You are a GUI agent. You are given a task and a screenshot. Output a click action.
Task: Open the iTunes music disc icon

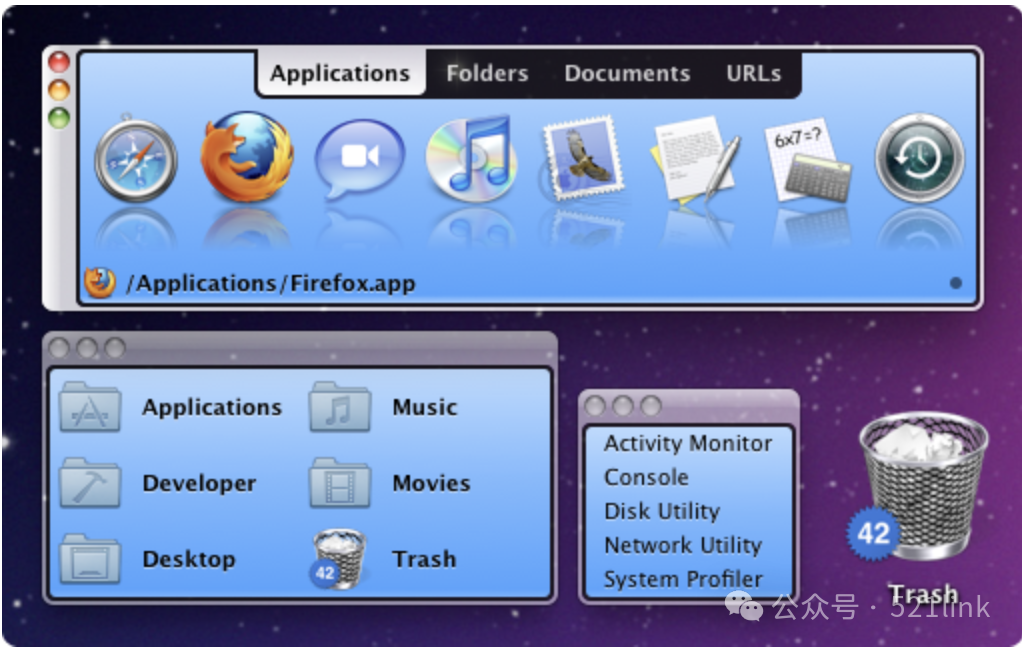pyautogui.click(x=471, y=158)
